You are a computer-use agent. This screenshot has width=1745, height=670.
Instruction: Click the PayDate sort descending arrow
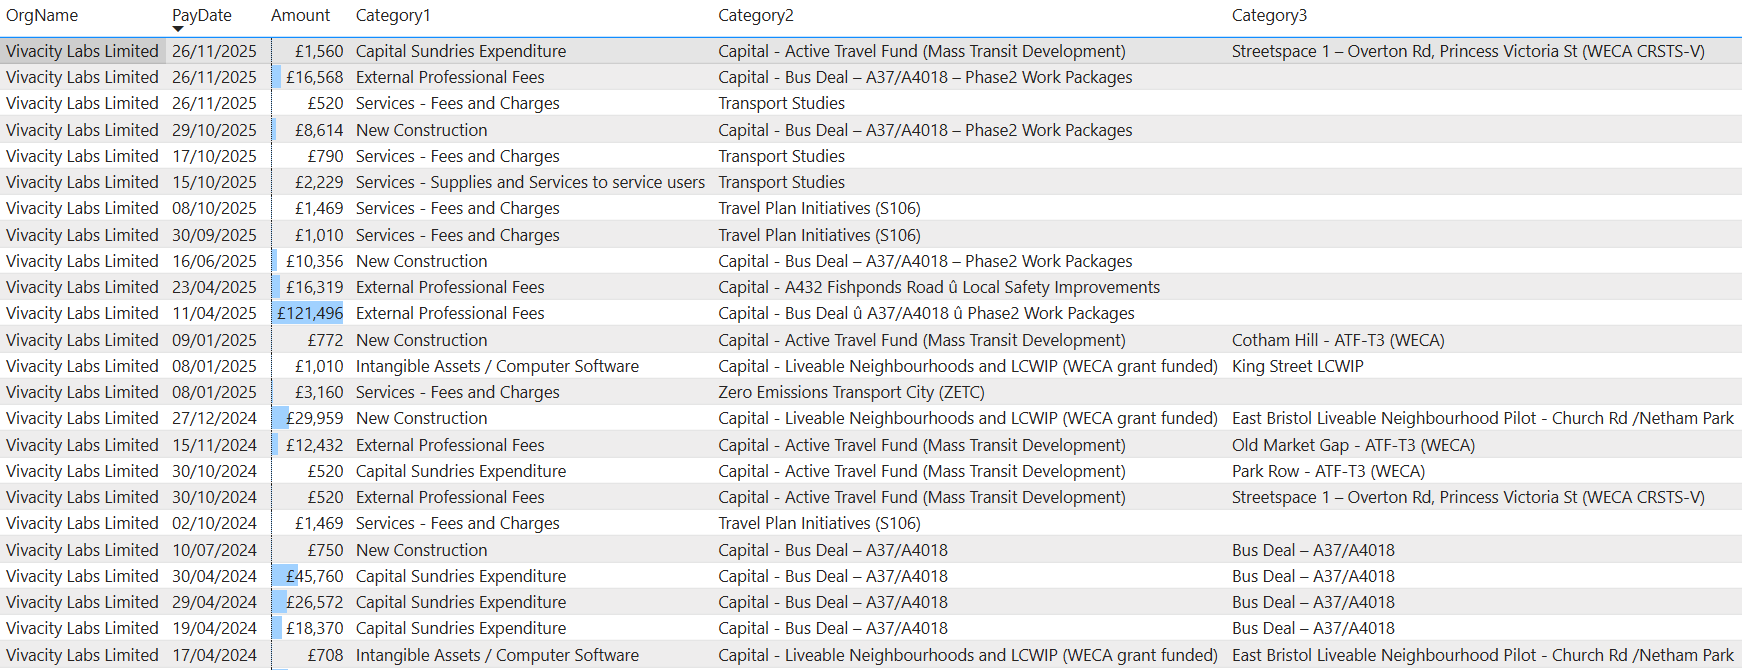(x=178, y=29)
